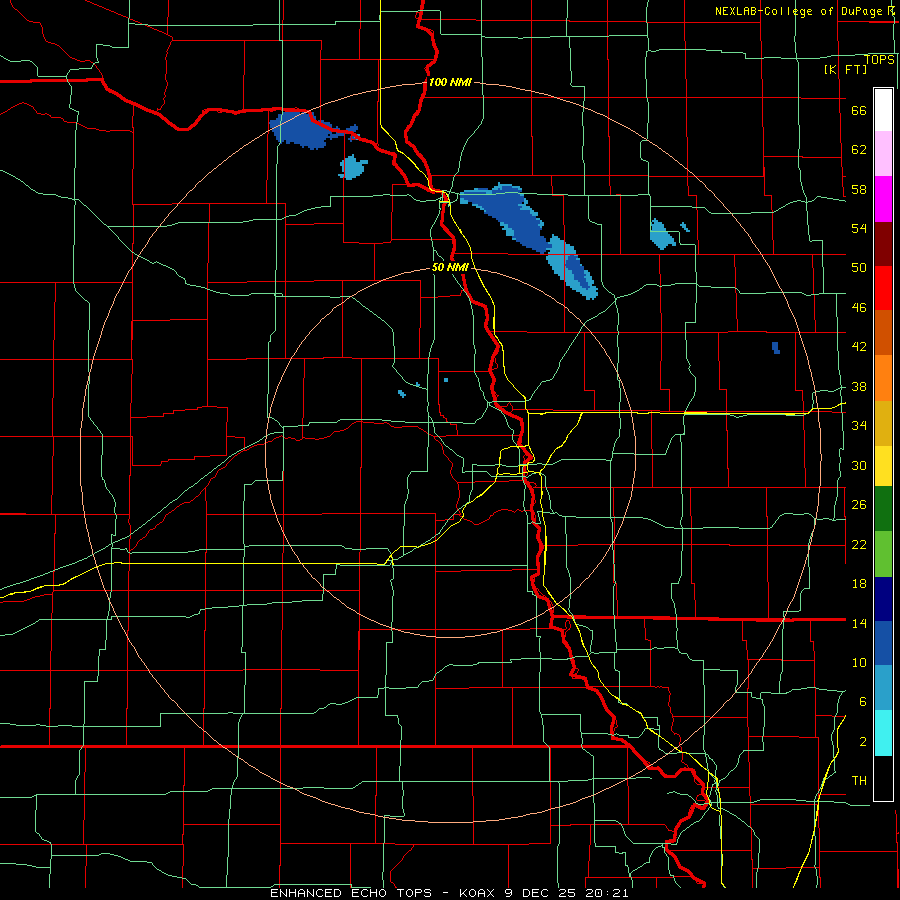
Task: Click the "42" legend value
Action: point(859,347)
